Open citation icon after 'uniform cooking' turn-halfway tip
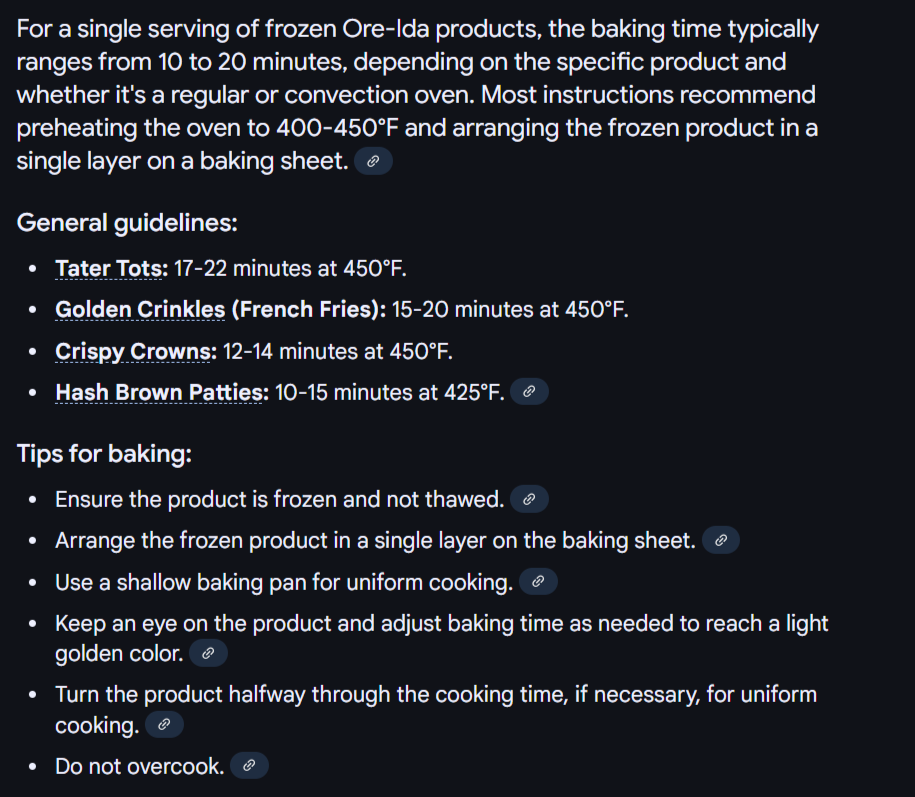915x797 pixels. [x=164, y=725]
